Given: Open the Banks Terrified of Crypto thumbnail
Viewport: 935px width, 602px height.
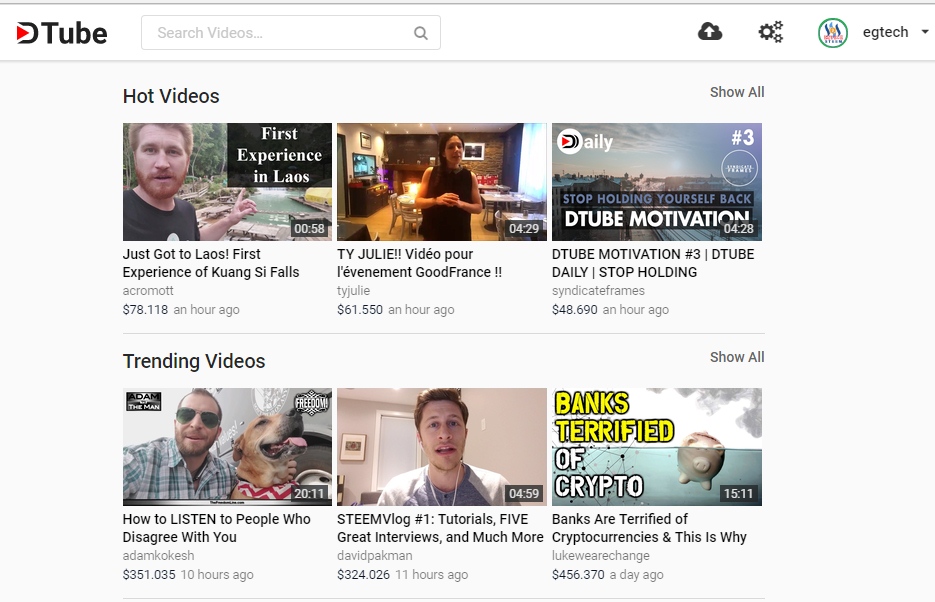Looking at the screenshot, I should 657,447.
